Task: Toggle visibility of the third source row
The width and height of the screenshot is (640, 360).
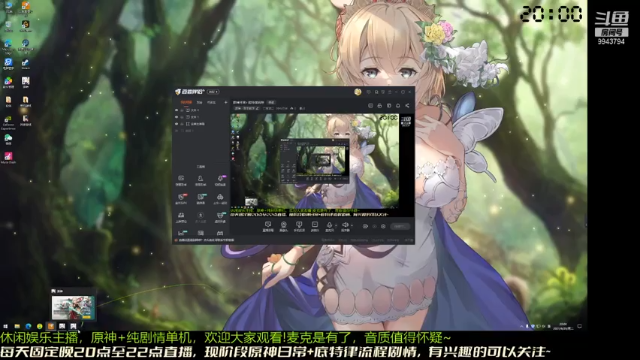Action: click(176, 124)
